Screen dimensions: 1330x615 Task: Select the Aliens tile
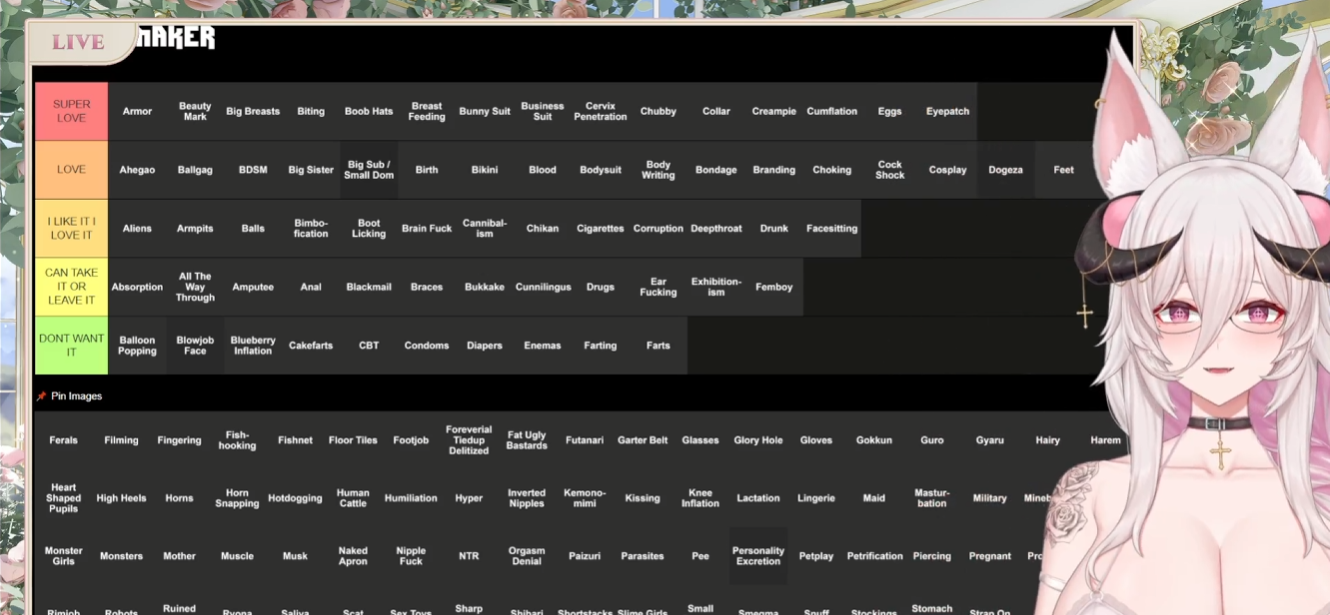coord(137,228)
